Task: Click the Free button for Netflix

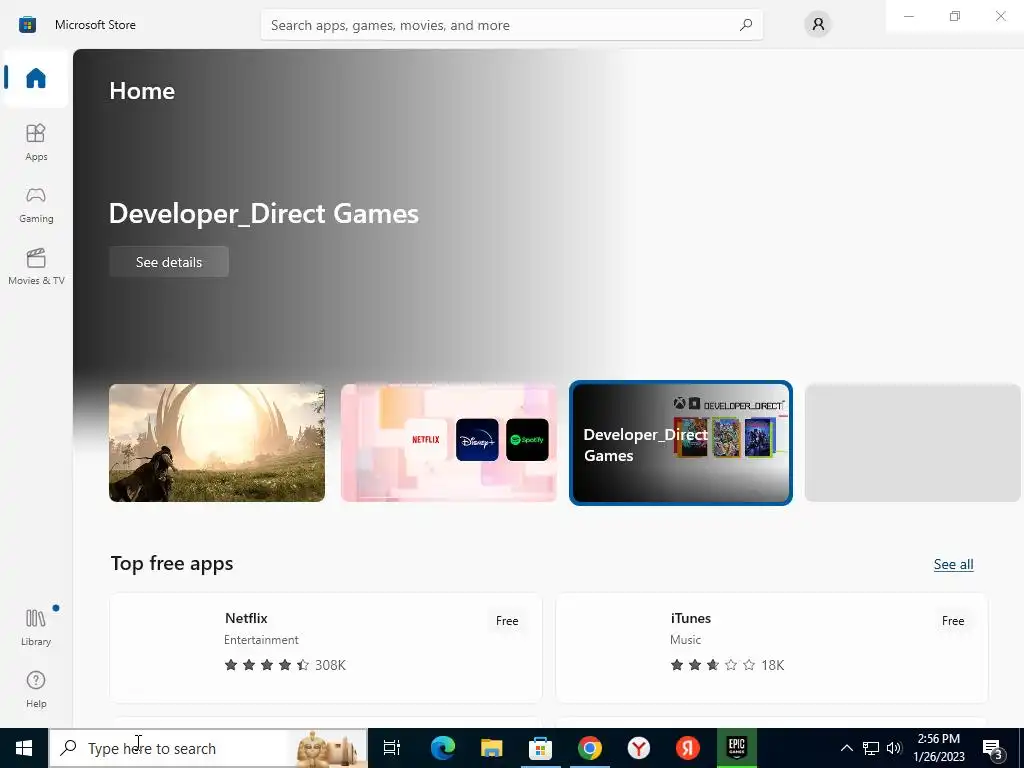Action: coord(507,621)
